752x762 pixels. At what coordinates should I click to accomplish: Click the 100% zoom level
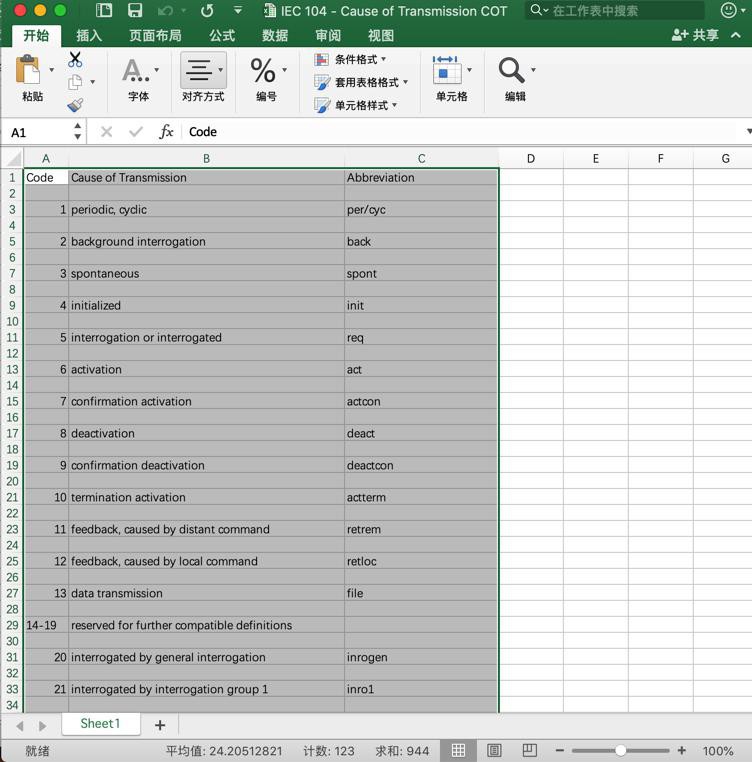(x=717, y=751)
